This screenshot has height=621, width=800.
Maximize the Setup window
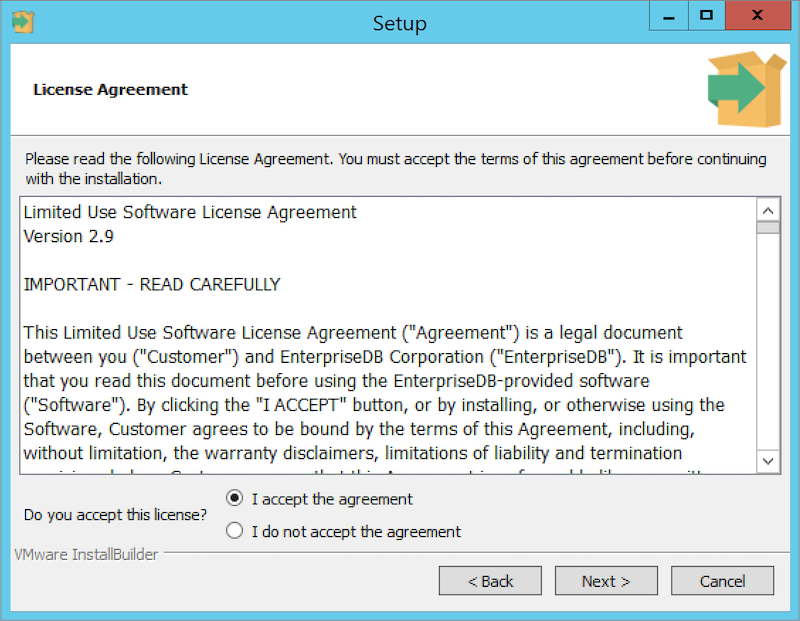pyautogui.click(x=707, y=16)
